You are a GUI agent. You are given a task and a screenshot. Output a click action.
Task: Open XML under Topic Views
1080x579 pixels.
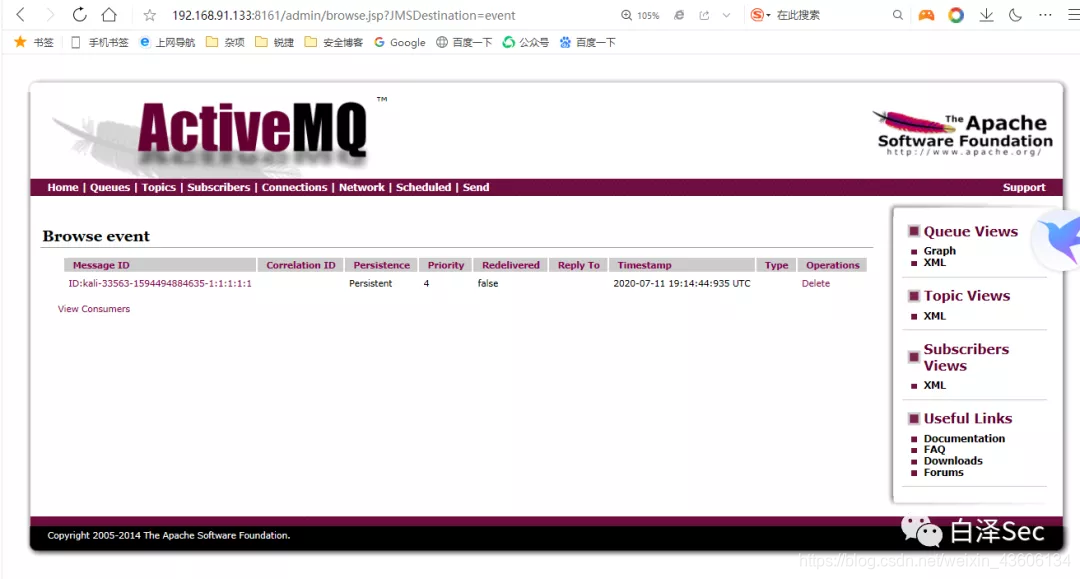pos(935,316)
